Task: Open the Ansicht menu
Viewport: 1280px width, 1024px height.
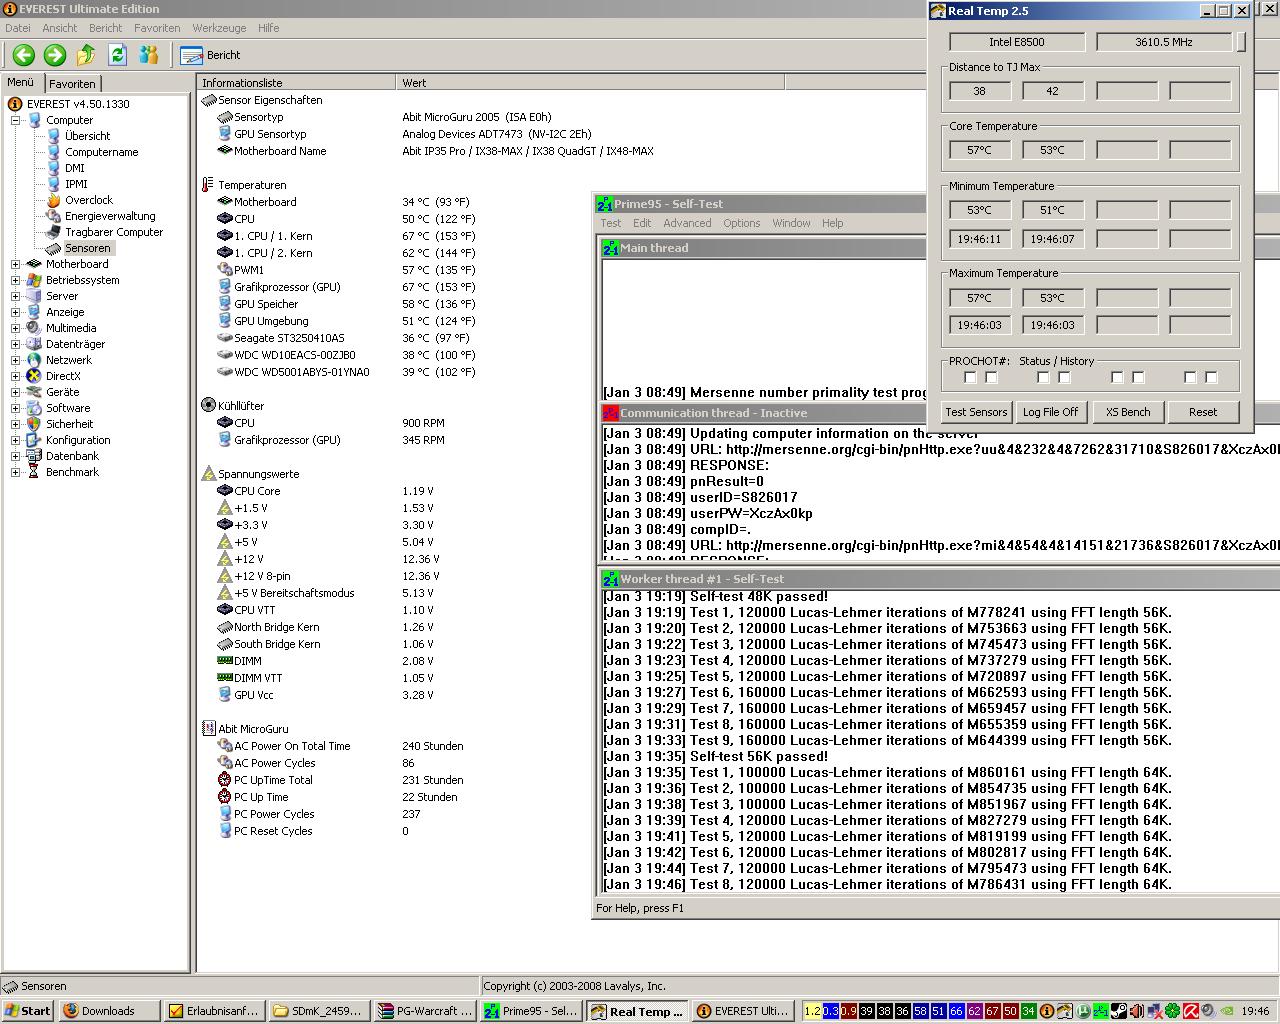Action: 60,28
